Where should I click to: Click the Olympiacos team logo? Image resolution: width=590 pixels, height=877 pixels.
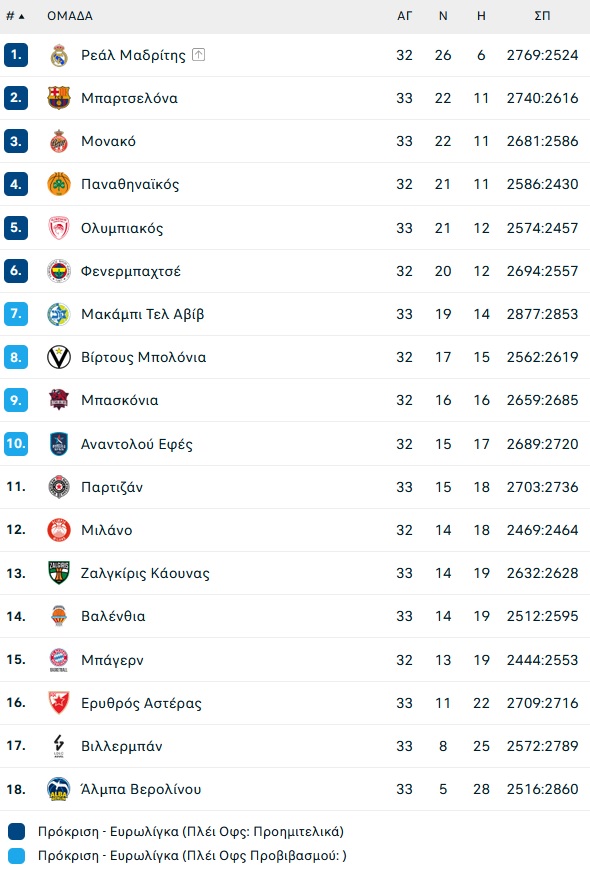pos(59,228)
